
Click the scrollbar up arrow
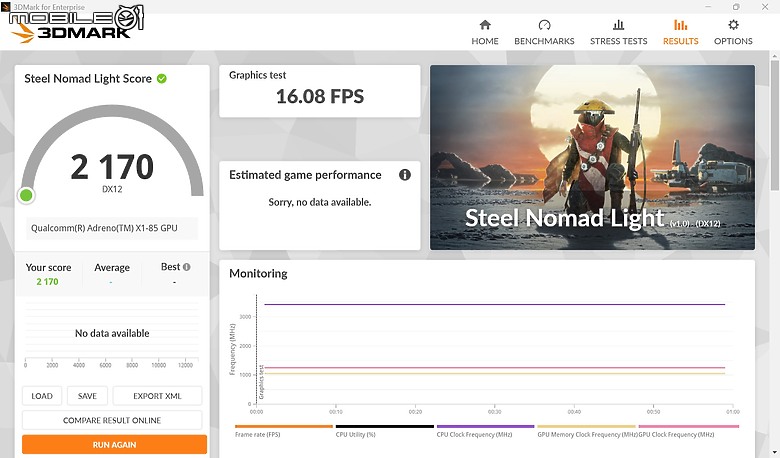click(x=775, y=55)
